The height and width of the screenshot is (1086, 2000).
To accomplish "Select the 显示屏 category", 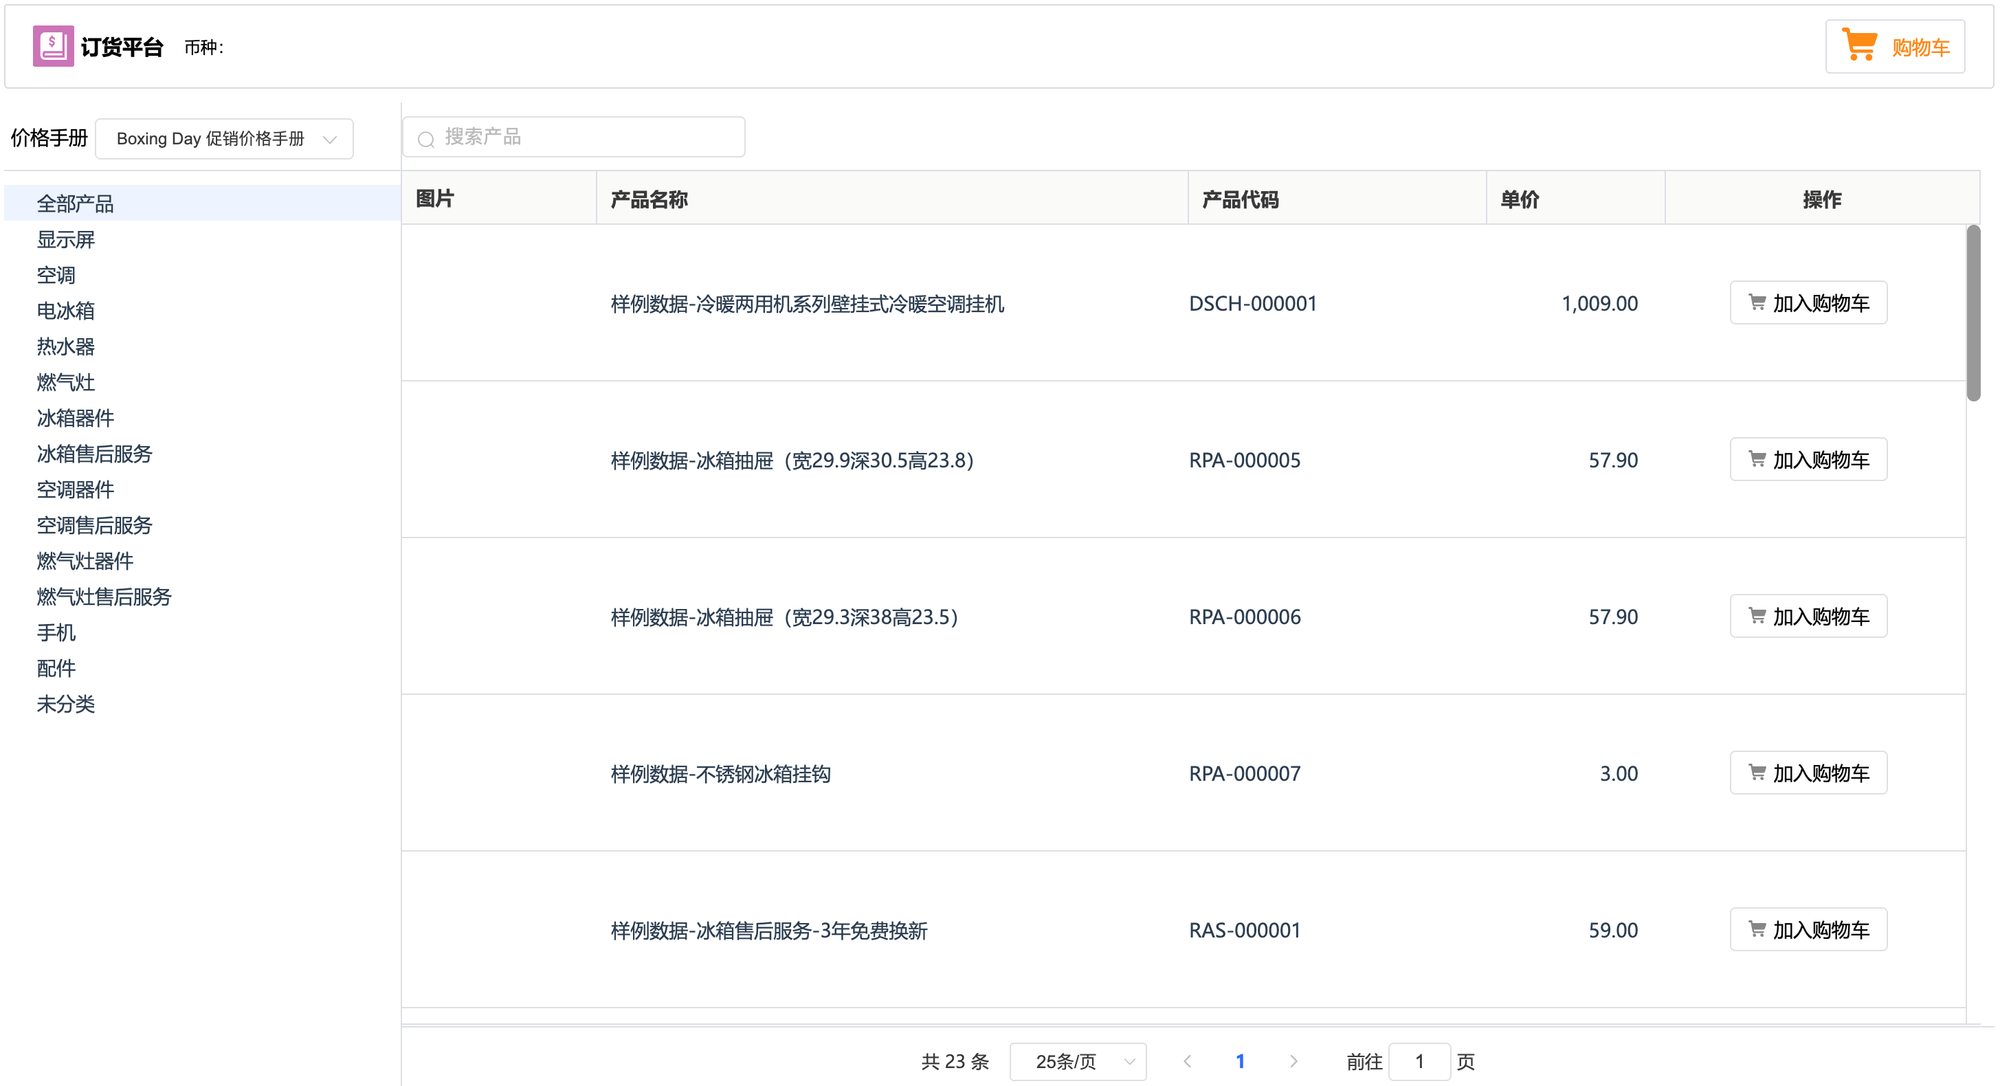I will coord(66,240).
